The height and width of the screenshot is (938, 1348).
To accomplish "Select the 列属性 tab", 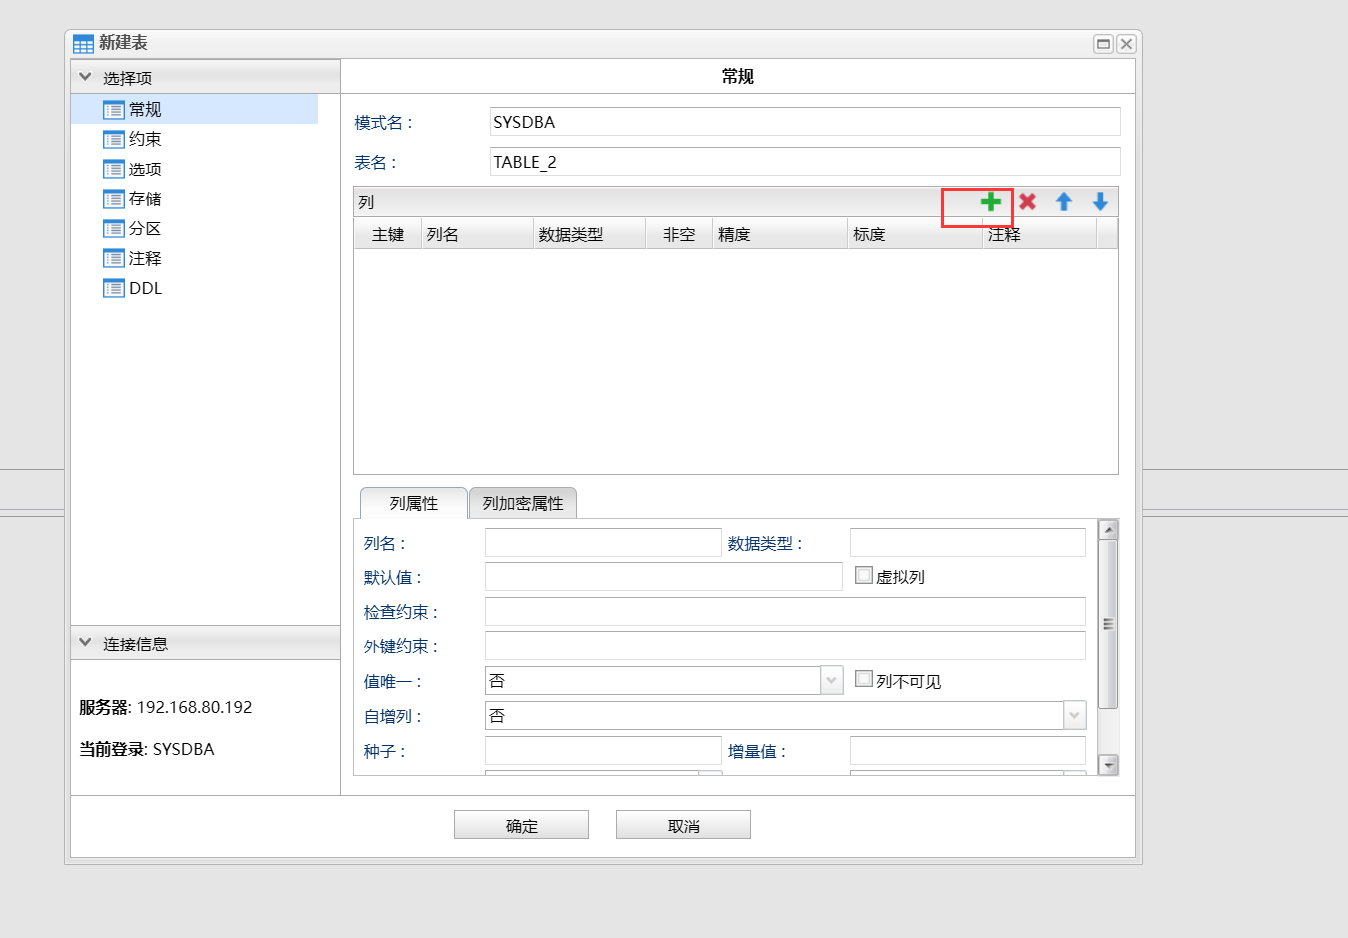I will click(412, 502).
